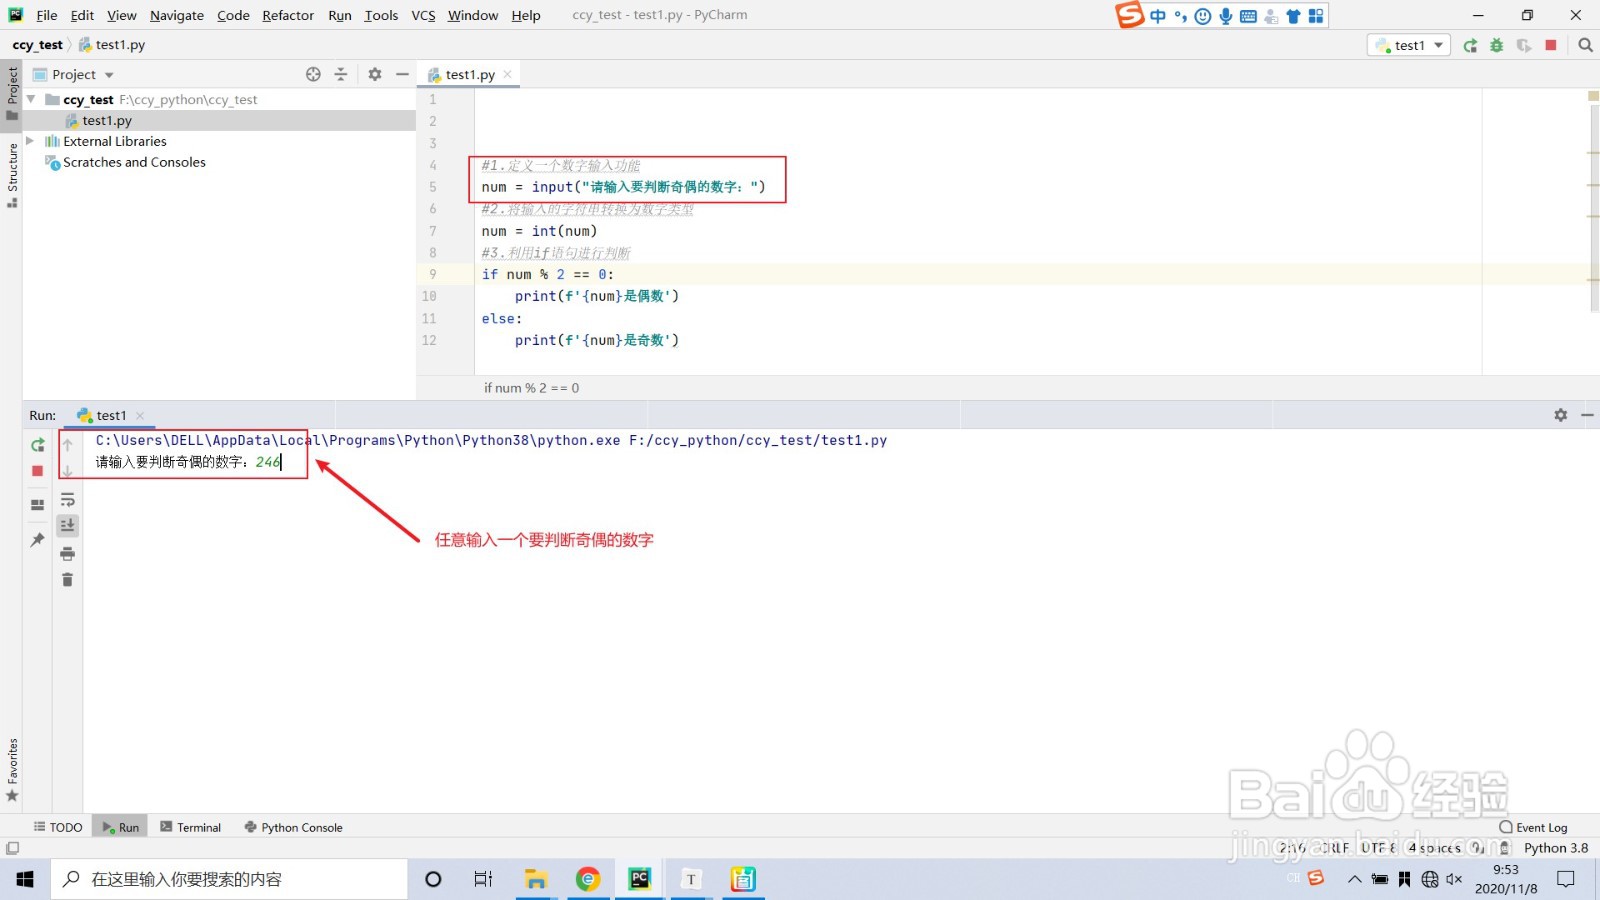Locate current file with the target icon
This screenshot has width=1600, height=900.
coord(313,74)
